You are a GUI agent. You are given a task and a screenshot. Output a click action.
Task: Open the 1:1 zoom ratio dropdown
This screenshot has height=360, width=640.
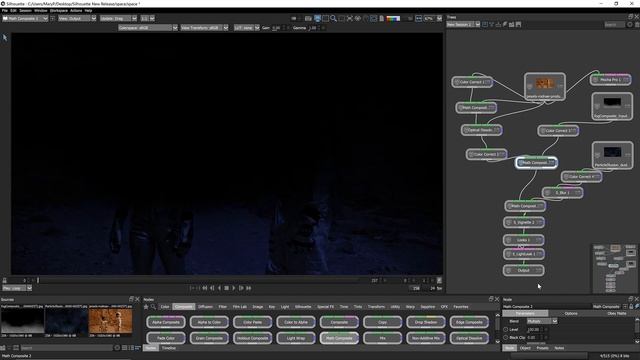coord(147,18)
